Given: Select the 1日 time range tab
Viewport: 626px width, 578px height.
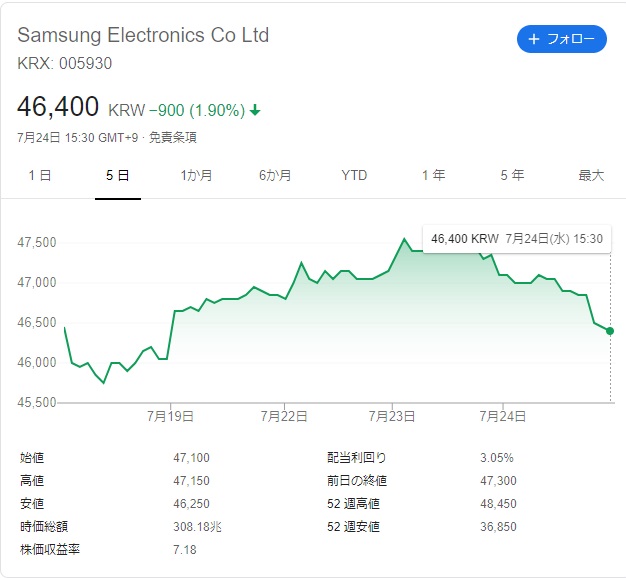Looking at the screenshot, I should (x=39, y=175).
